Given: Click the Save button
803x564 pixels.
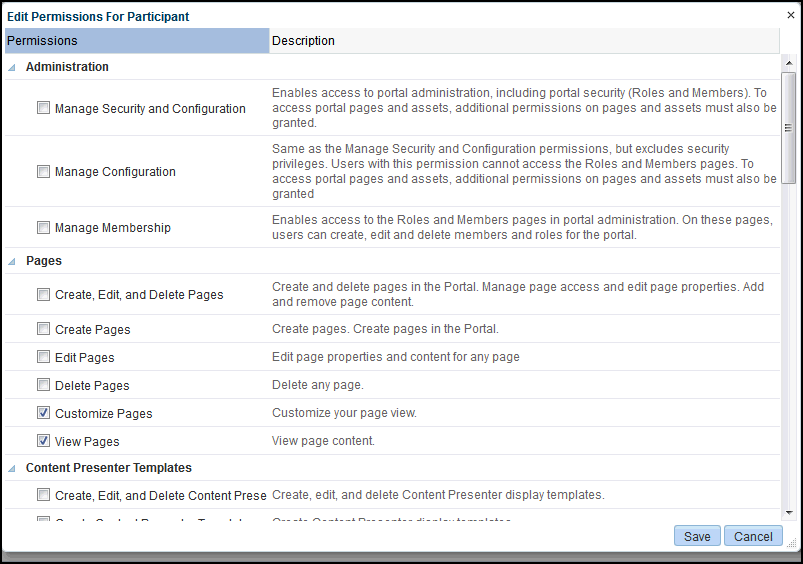Looking at the screenshot, I should tap(697, 536).
